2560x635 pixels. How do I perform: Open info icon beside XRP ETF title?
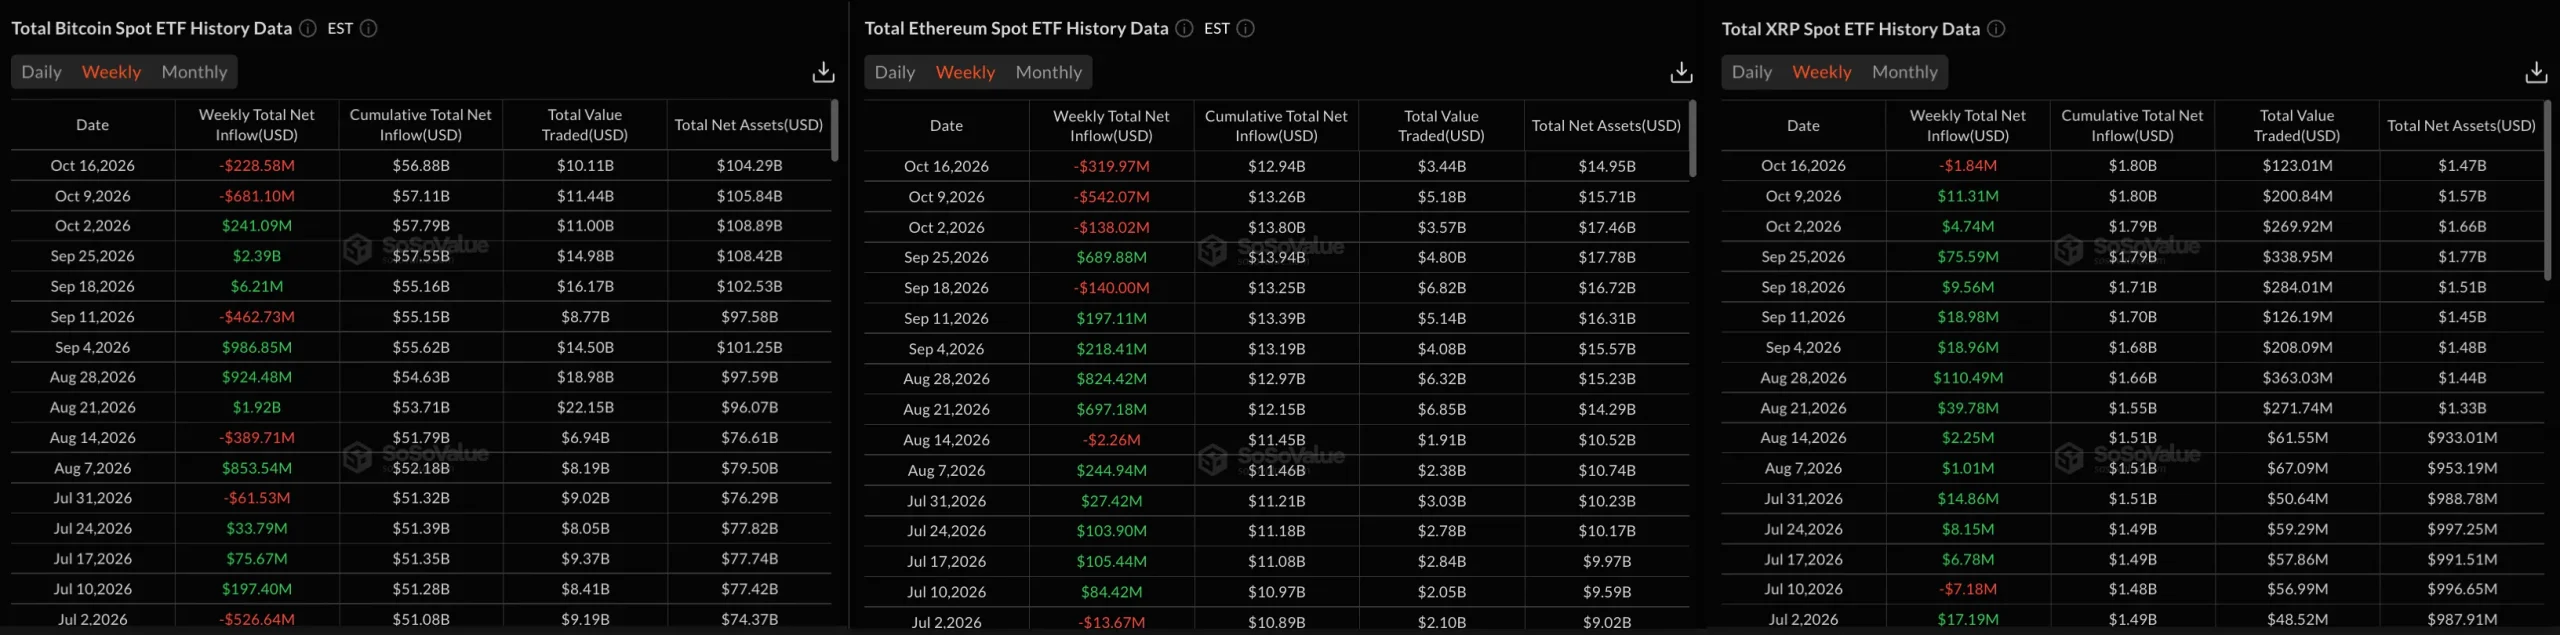pyautogui.click(x=1996, y=28)
